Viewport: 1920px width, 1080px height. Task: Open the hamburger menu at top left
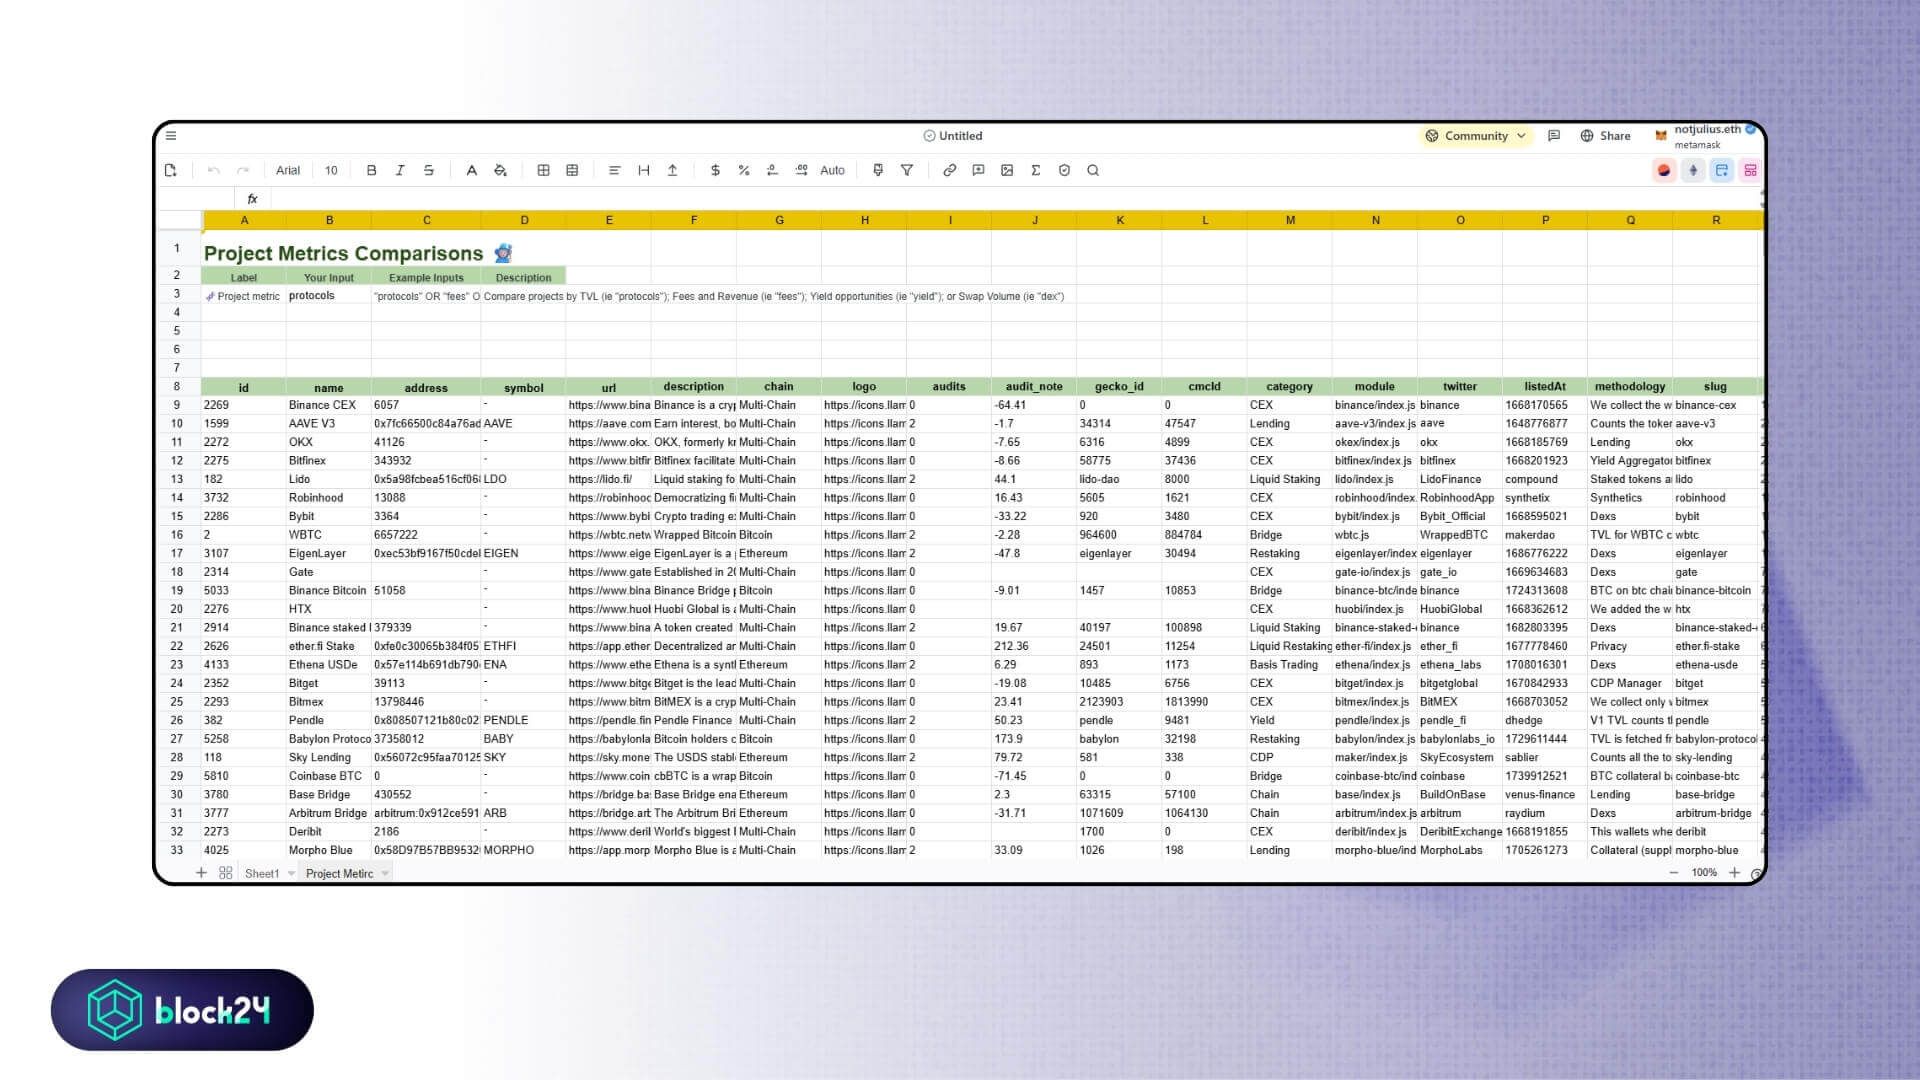(x=171, y=136)
